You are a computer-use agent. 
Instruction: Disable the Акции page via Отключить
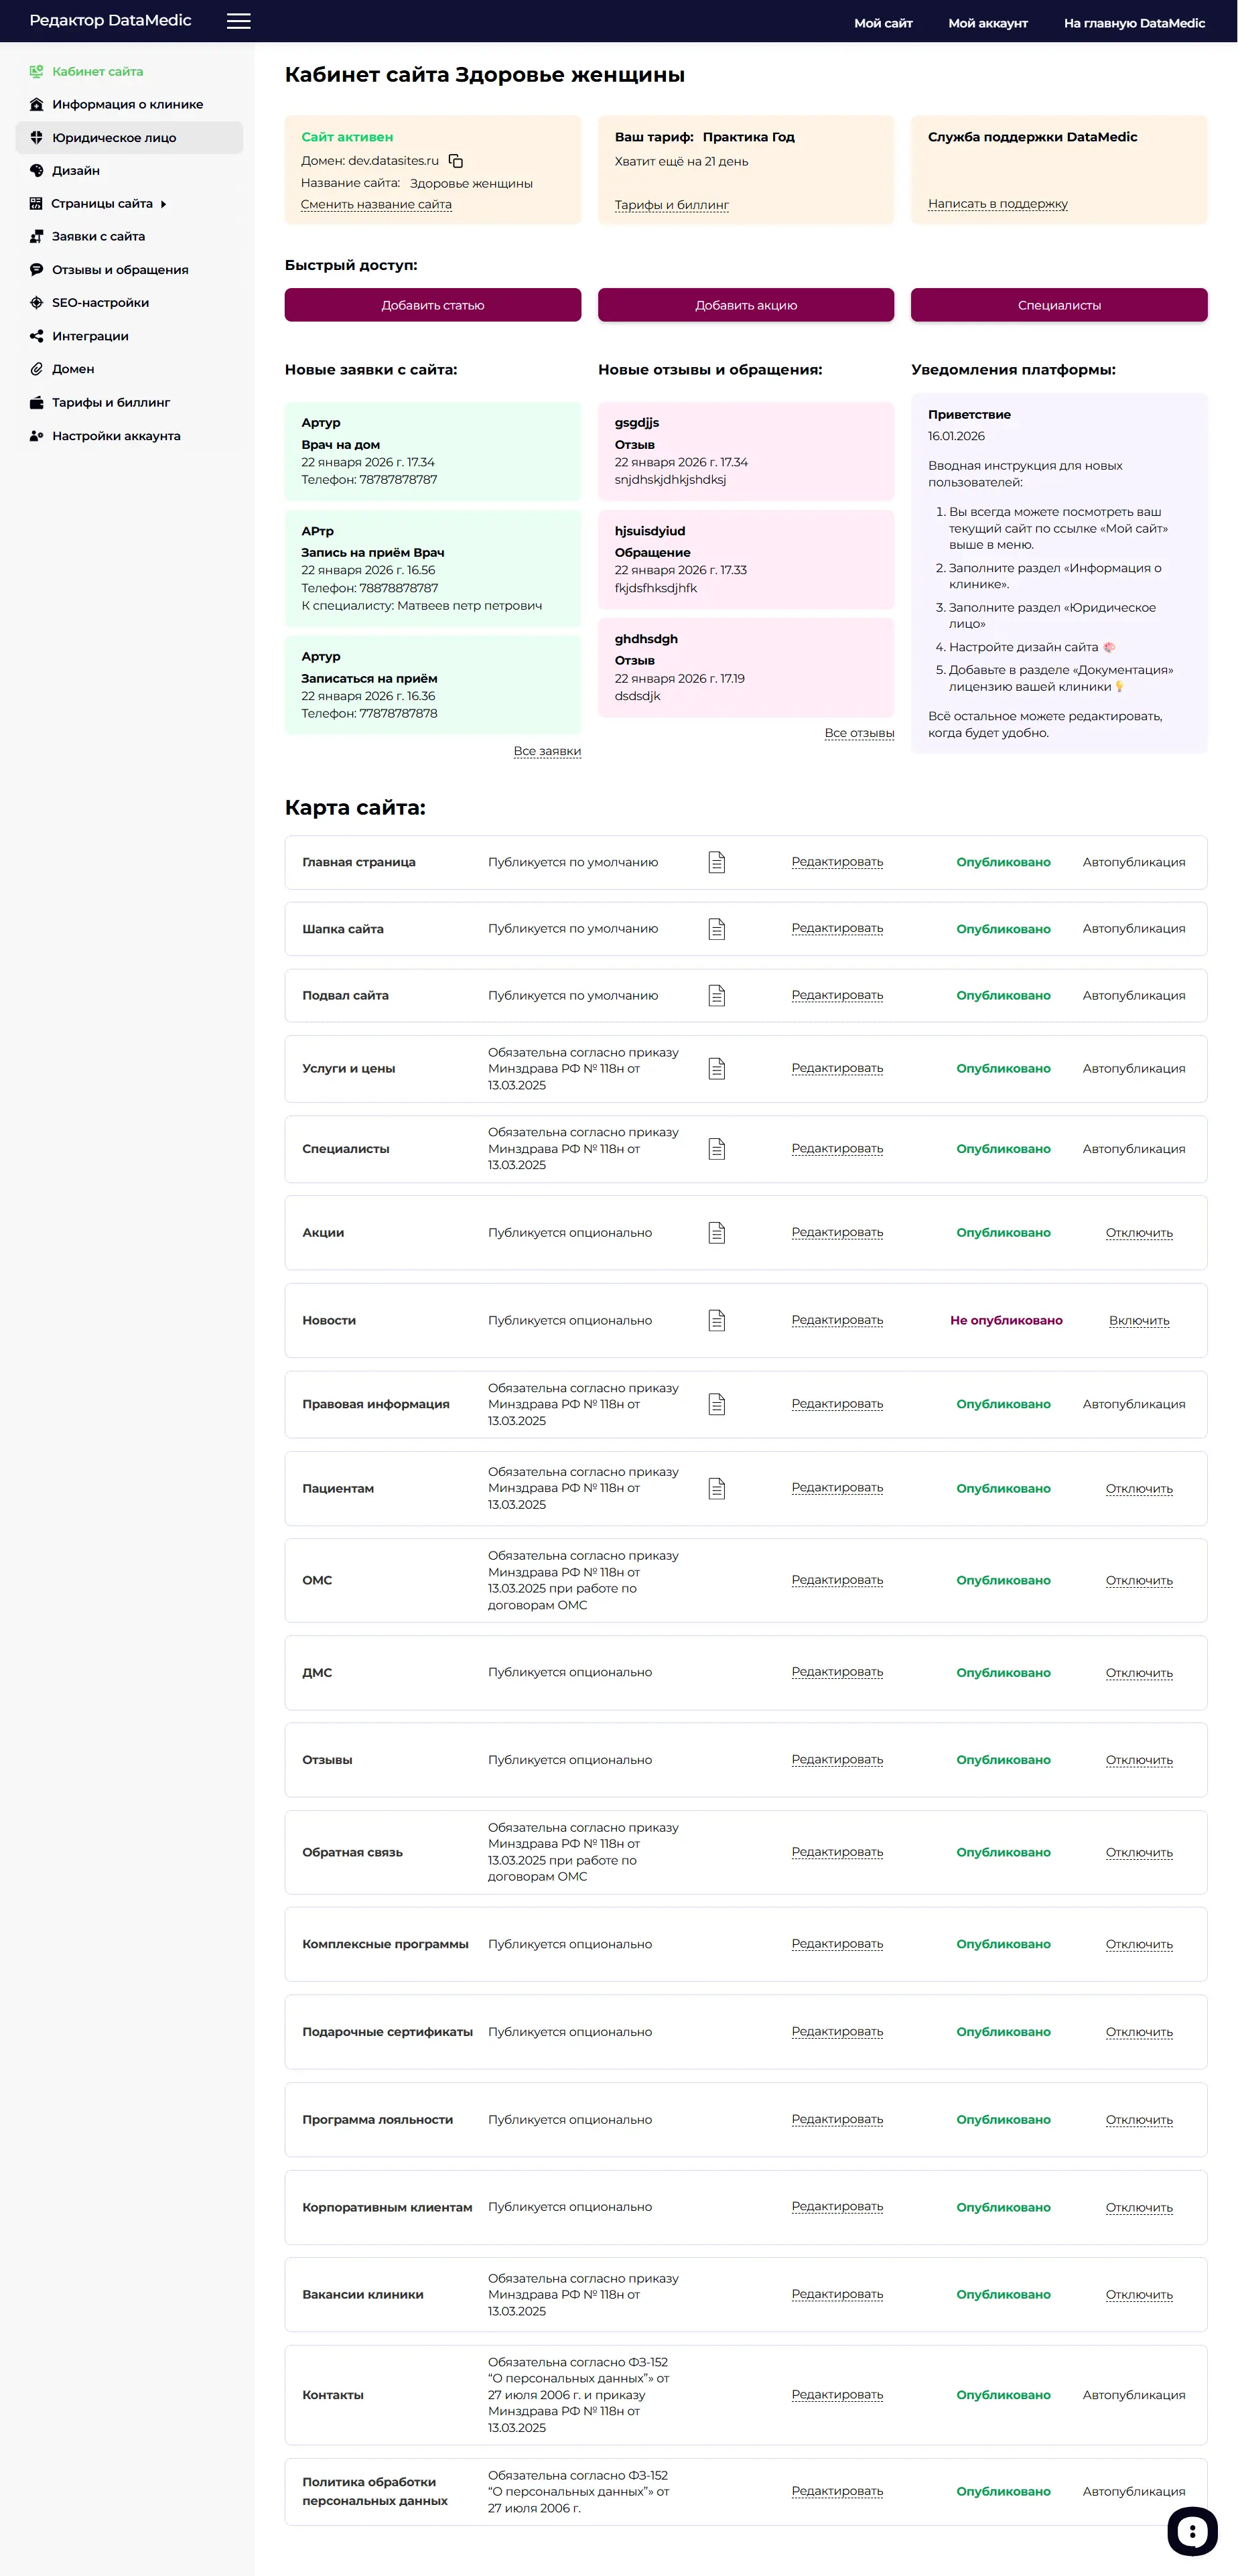[x=1138, y=1232]
